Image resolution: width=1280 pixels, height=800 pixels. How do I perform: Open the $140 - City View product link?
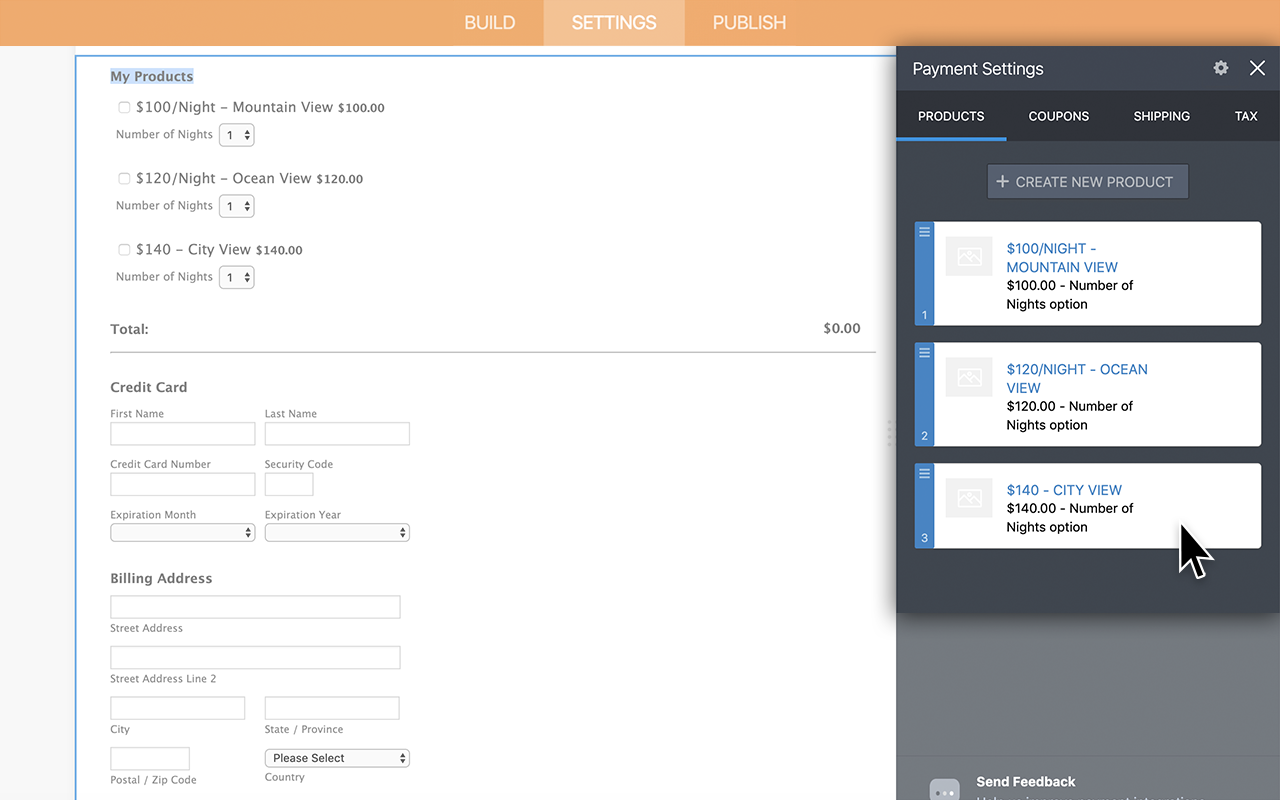1064,490
